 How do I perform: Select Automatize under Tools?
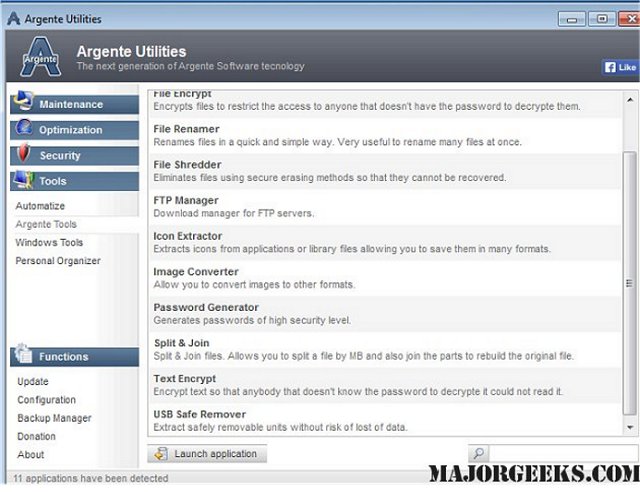point(40,206)
